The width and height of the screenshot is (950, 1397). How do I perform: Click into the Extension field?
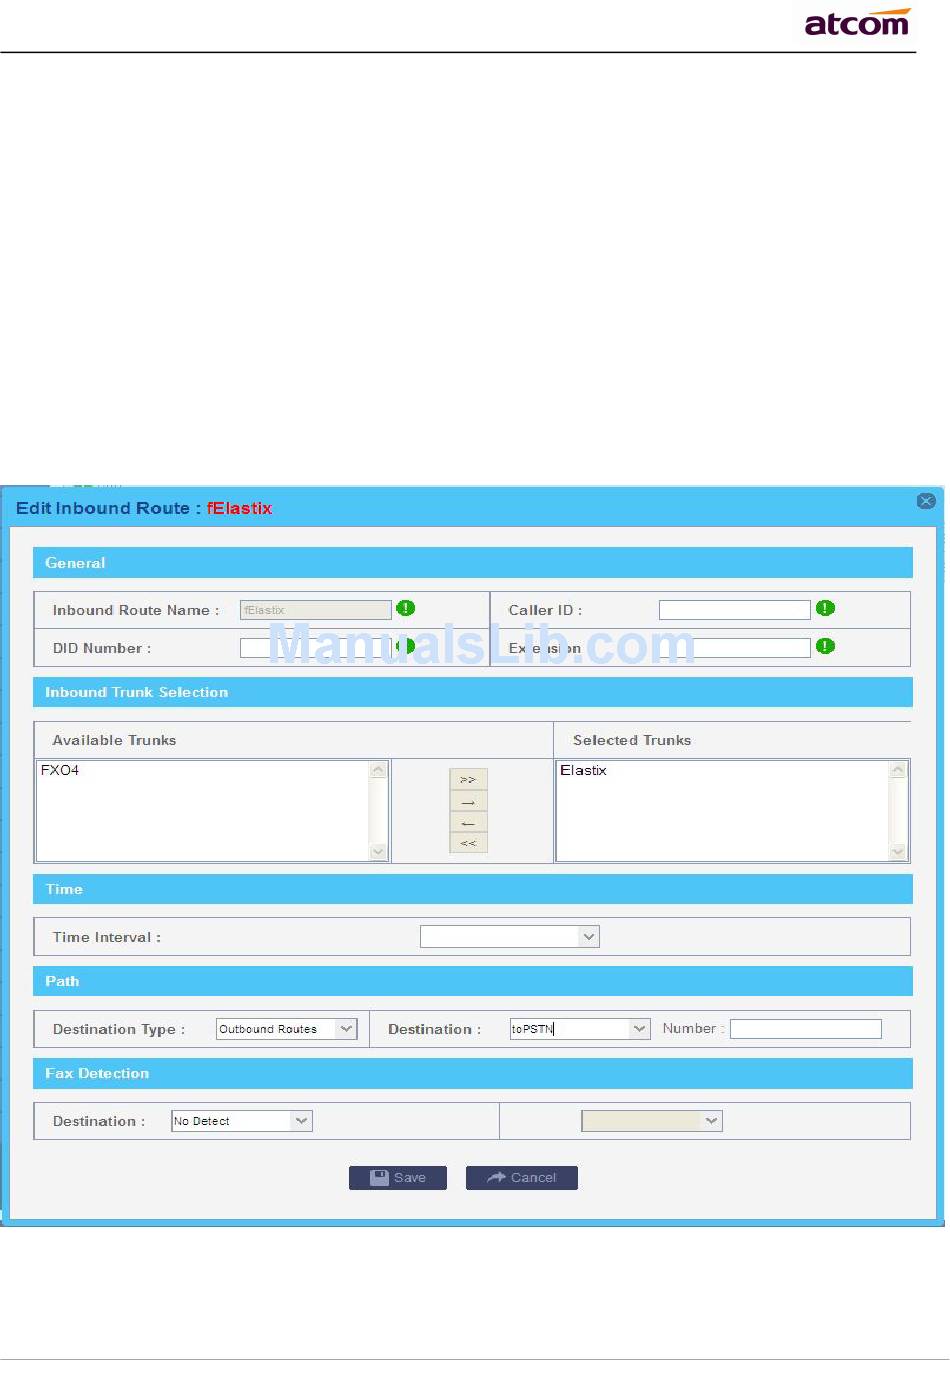click(x=735, y=648)
